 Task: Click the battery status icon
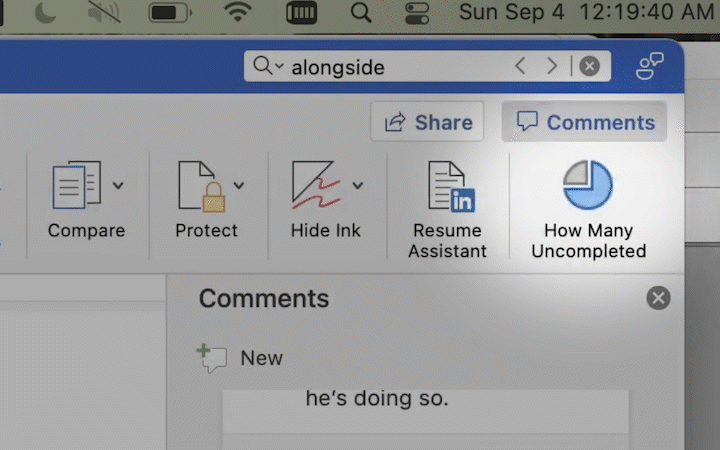point(170,12)
